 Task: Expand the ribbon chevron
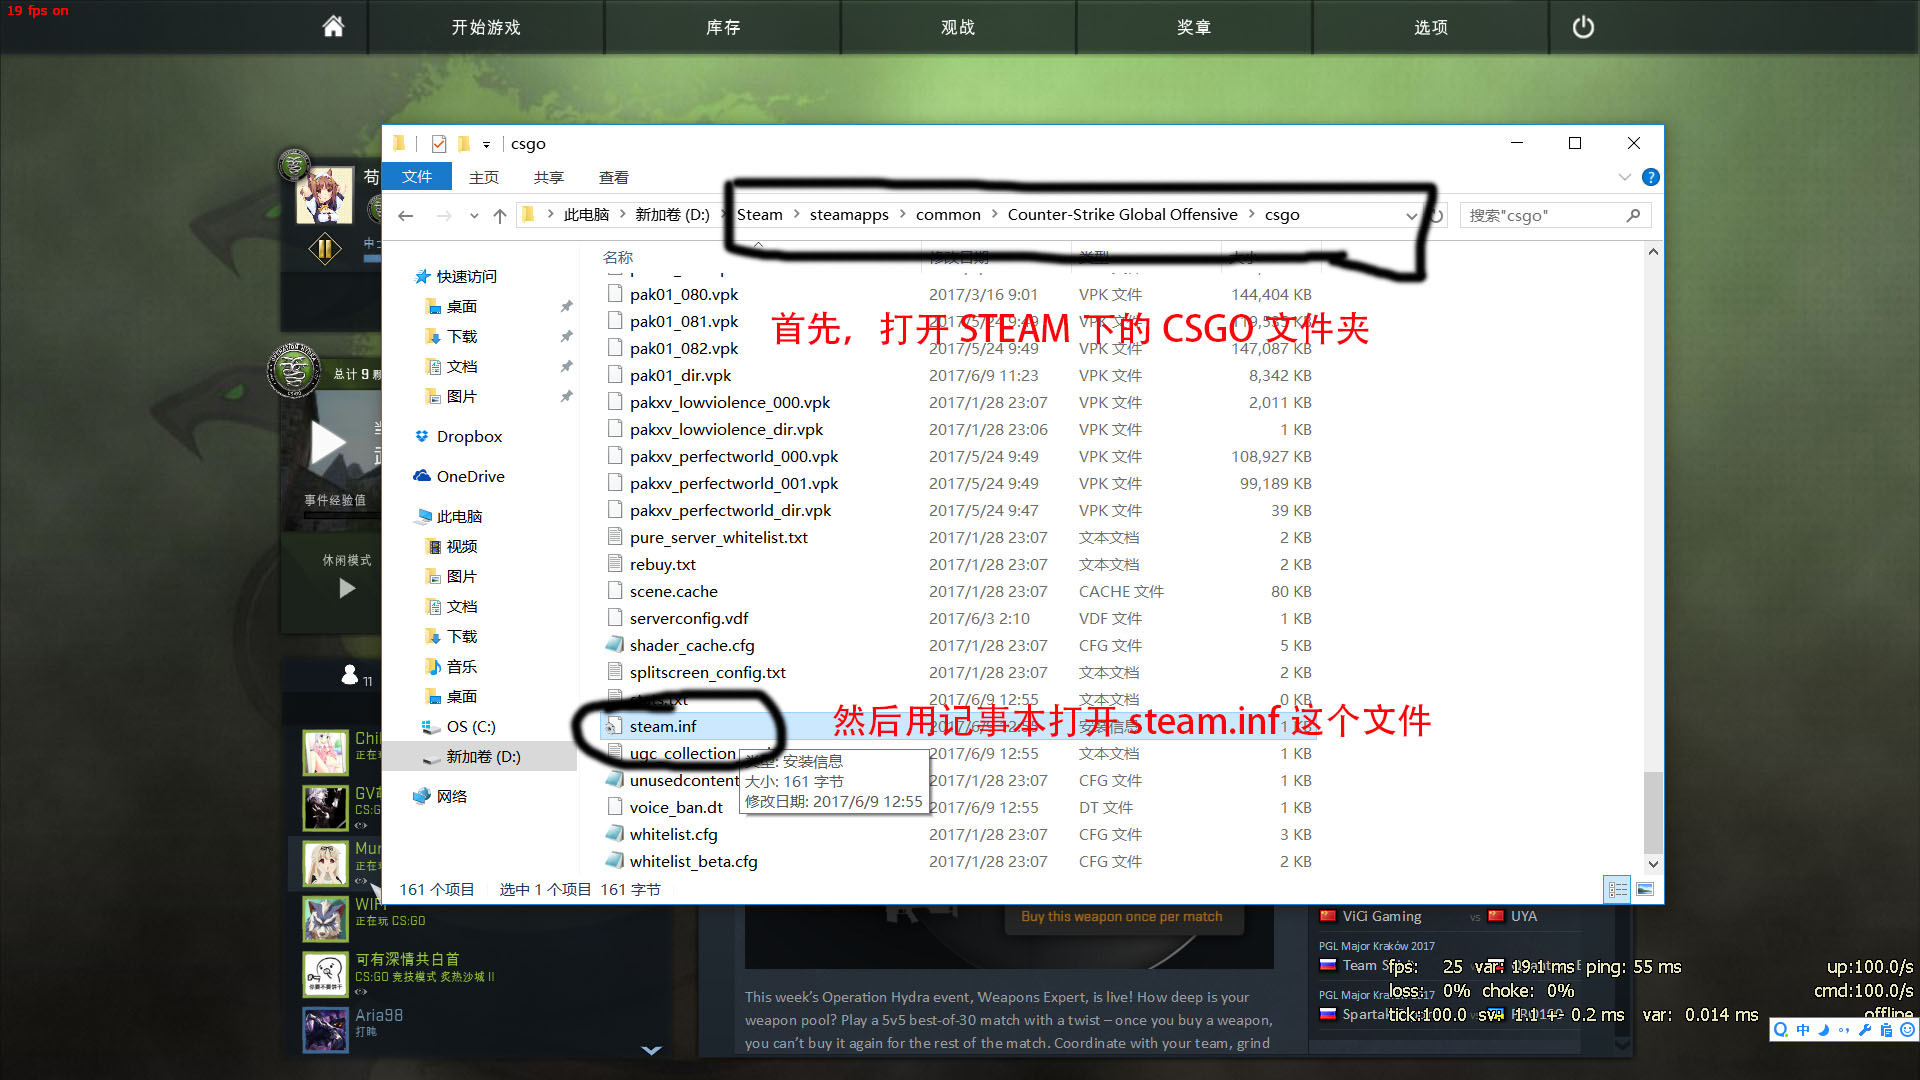[1625, 177]
